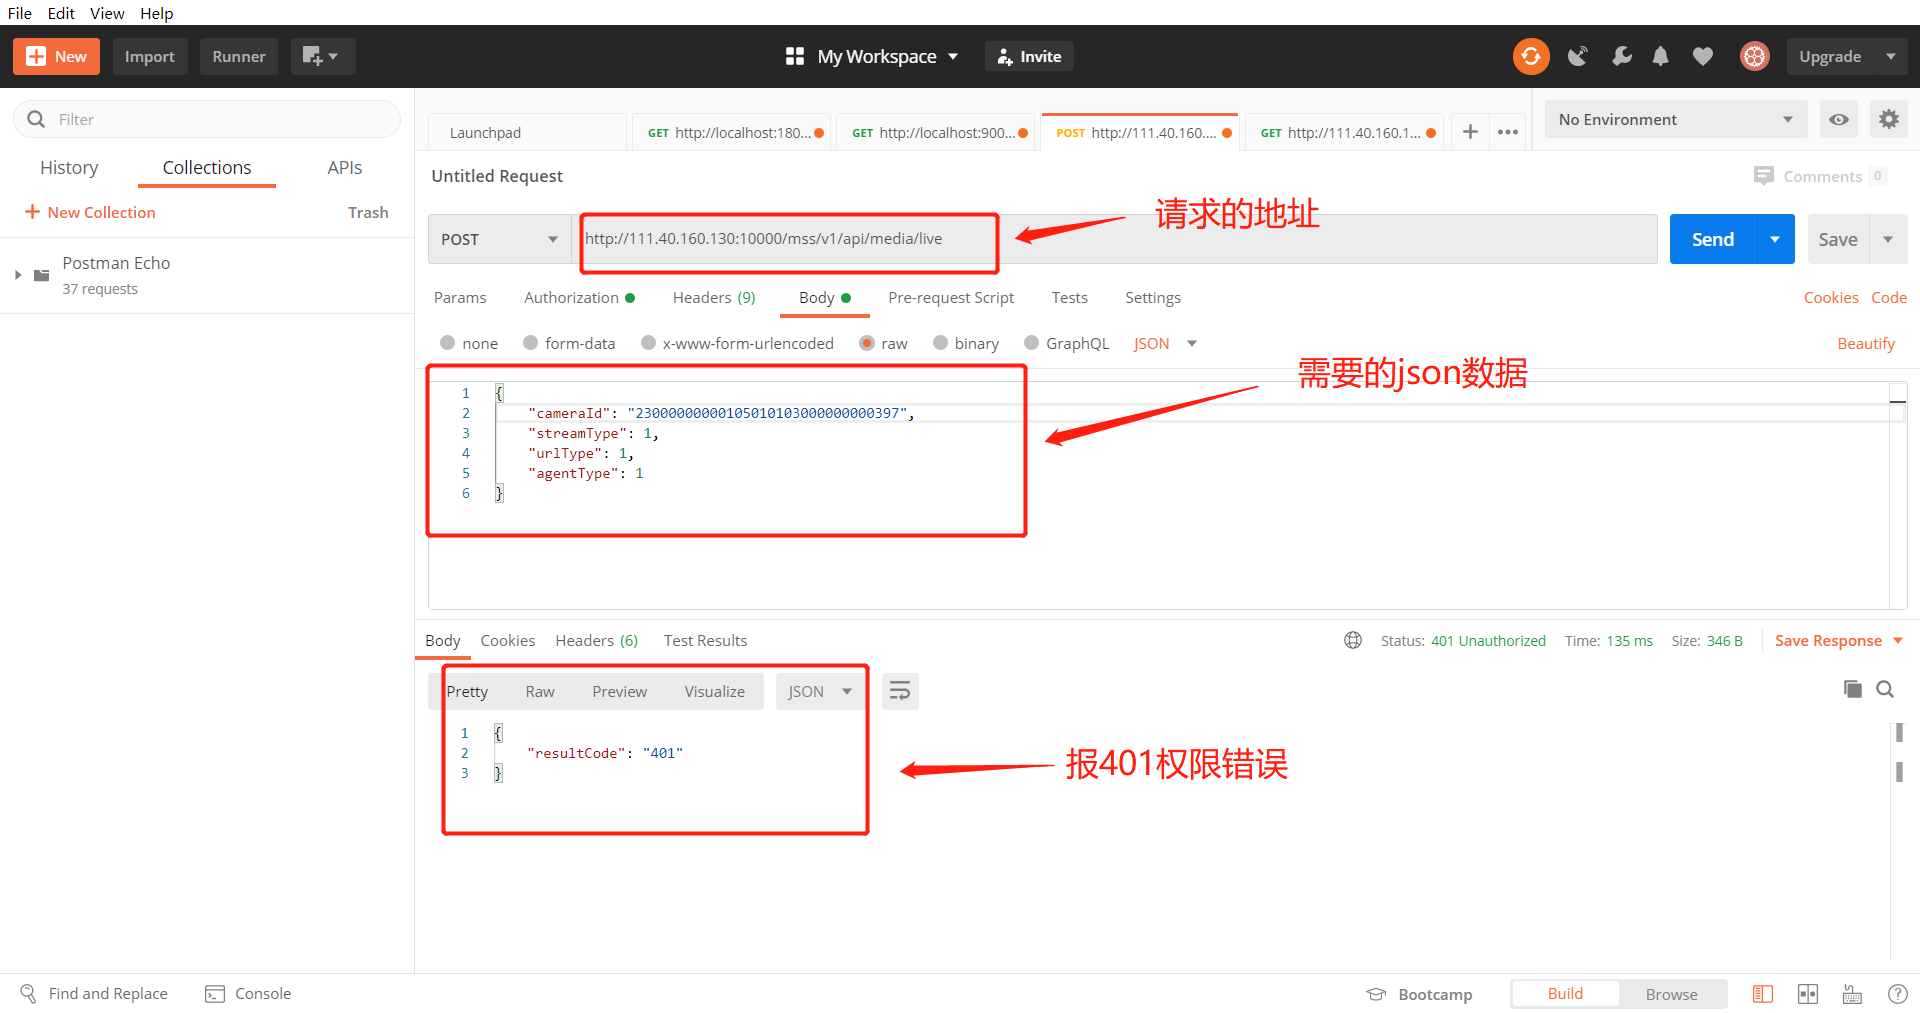Image resolution: width=1920 pixels, height=1013 pixels.
Task: Select the raw body type
Action: pyautogui.click(x=867, y=343)
